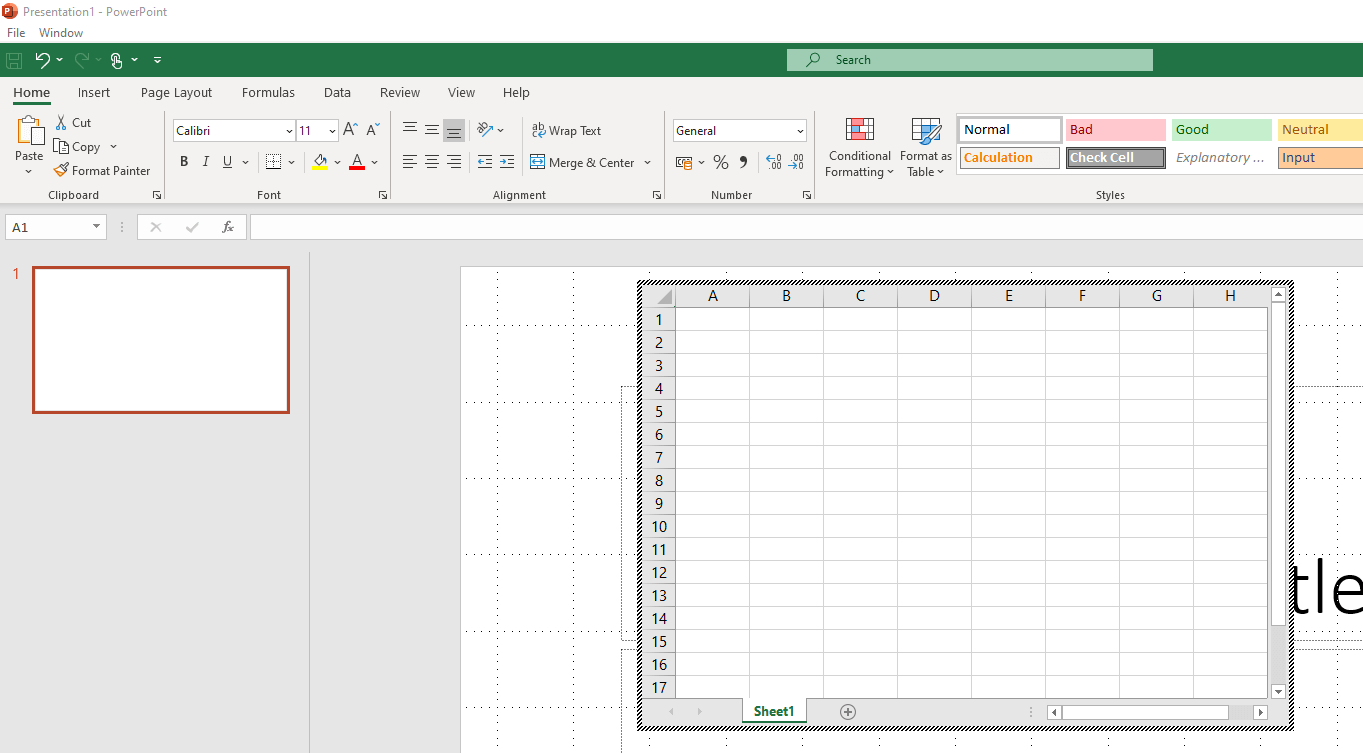Switch to the Formulas ribbon tab
Screen dimensions: 1363x753
(267, 92)
